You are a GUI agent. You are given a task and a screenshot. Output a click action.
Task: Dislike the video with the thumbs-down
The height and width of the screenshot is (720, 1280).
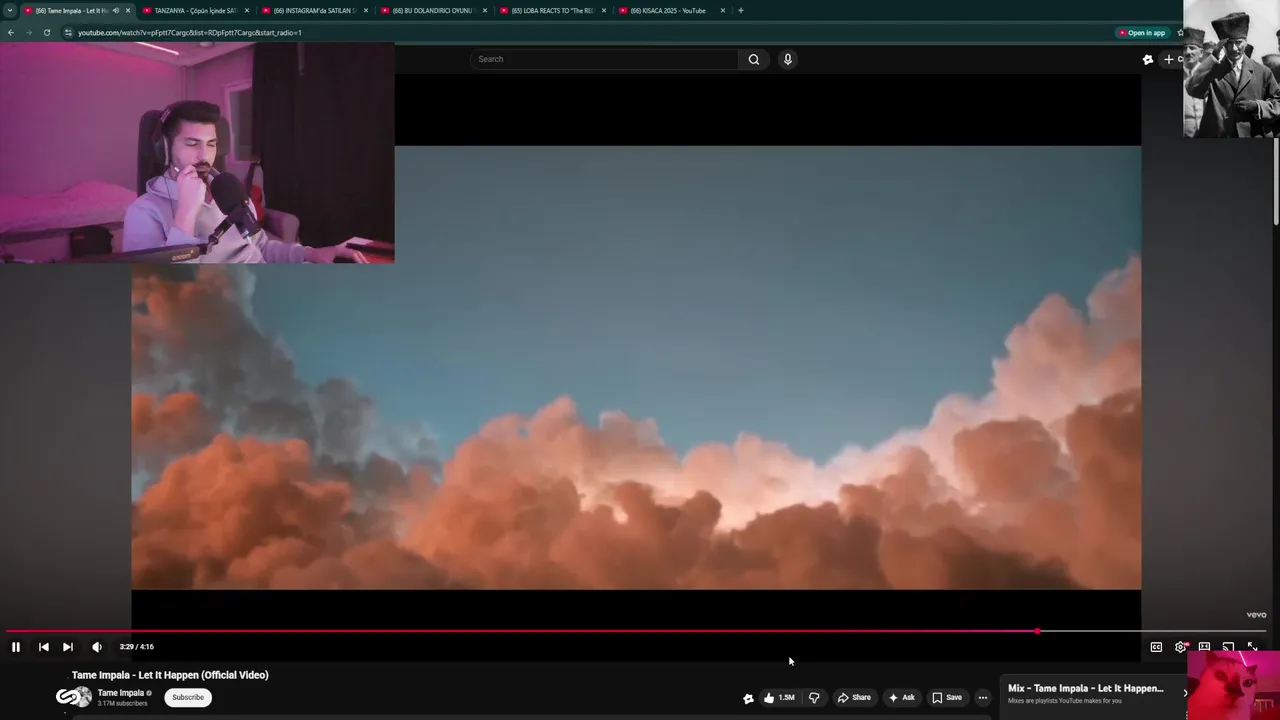pos(814,698)
